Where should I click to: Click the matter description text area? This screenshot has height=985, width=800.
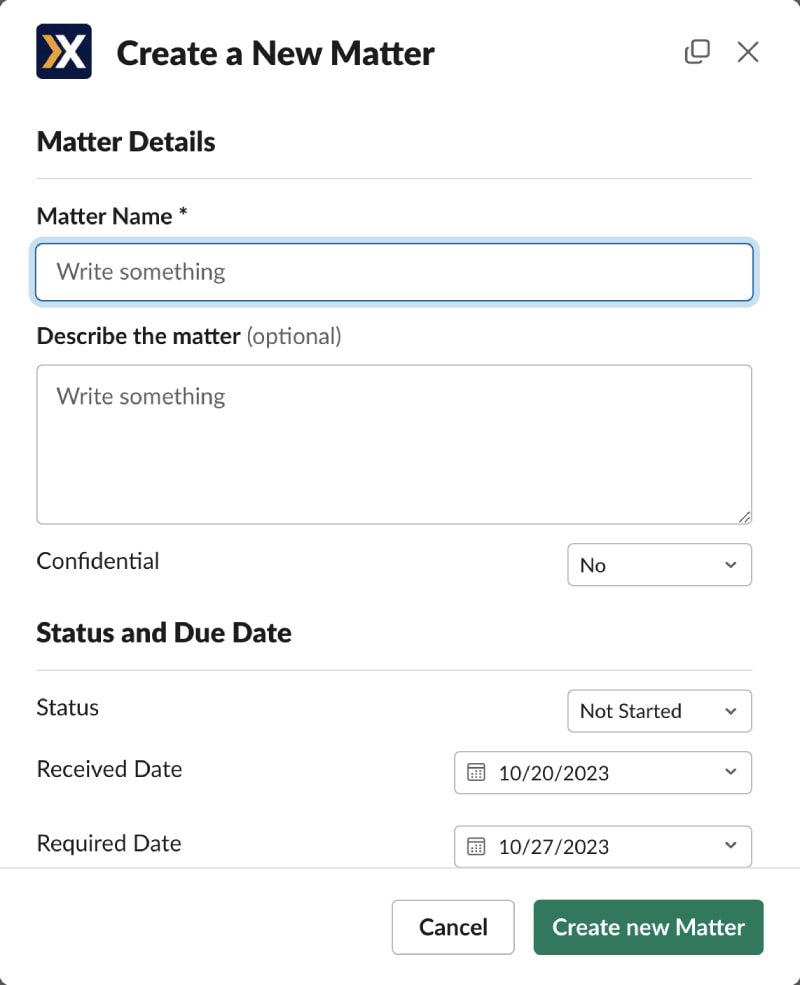394,444
